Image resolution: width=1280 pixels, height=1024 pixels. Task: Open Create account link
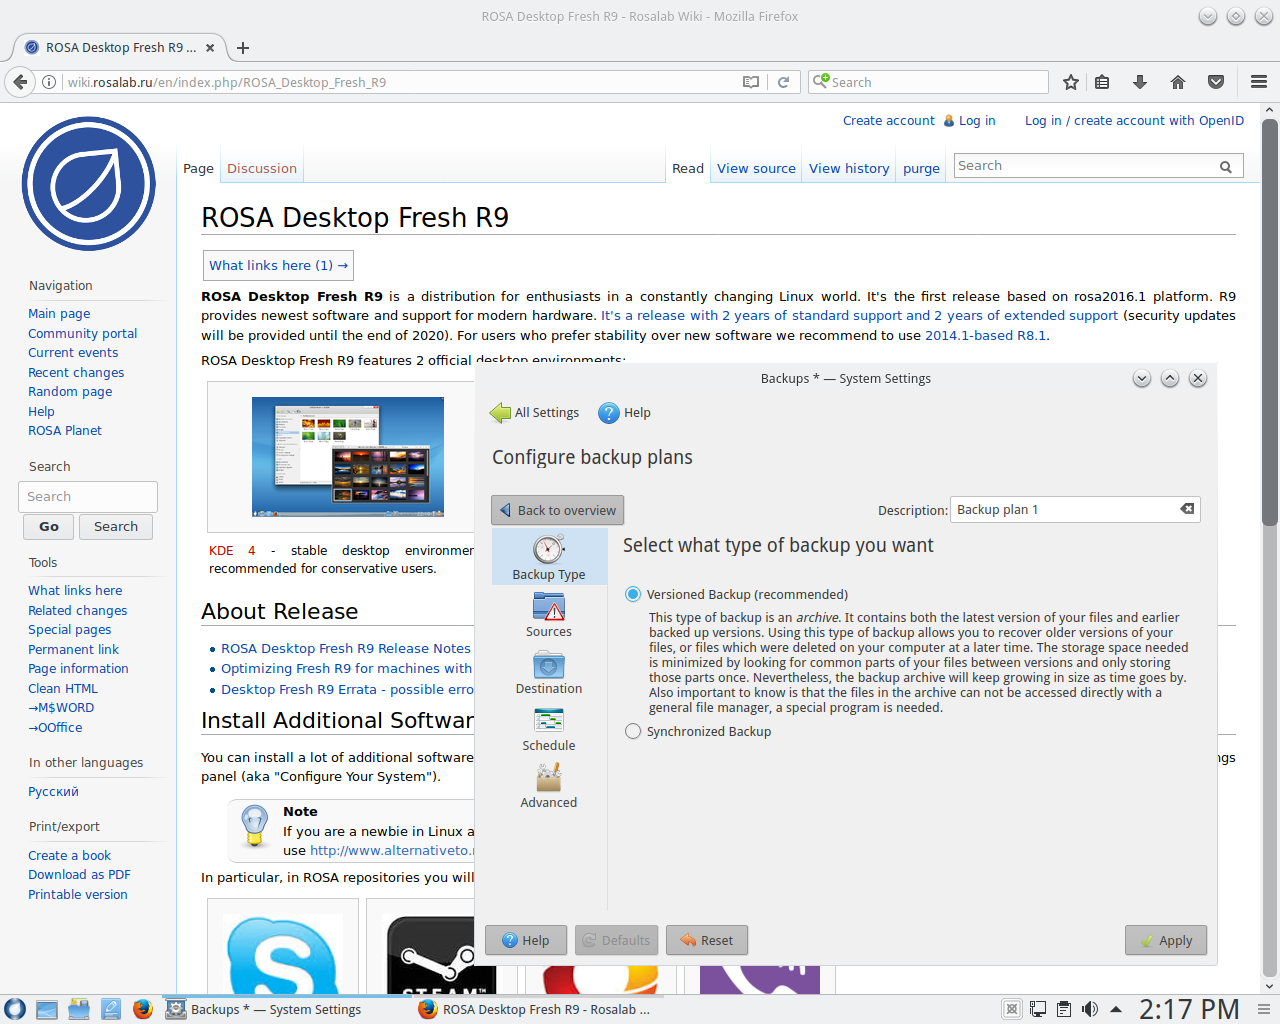888,120
